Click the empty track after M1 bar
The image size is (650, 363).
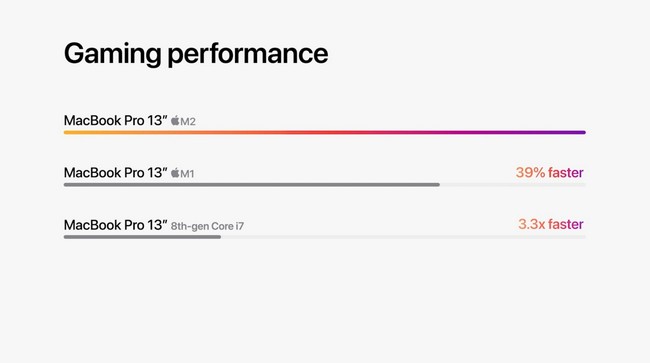(x=513, y=185)
